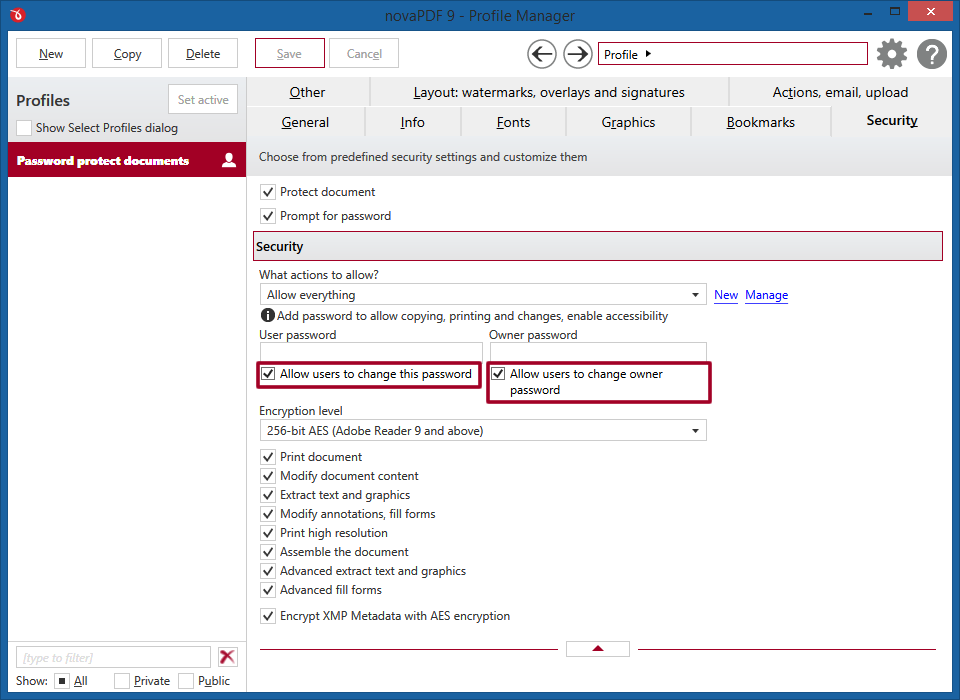
Task: Open the Allow everything actions dropdown
Action: [482, 295]
